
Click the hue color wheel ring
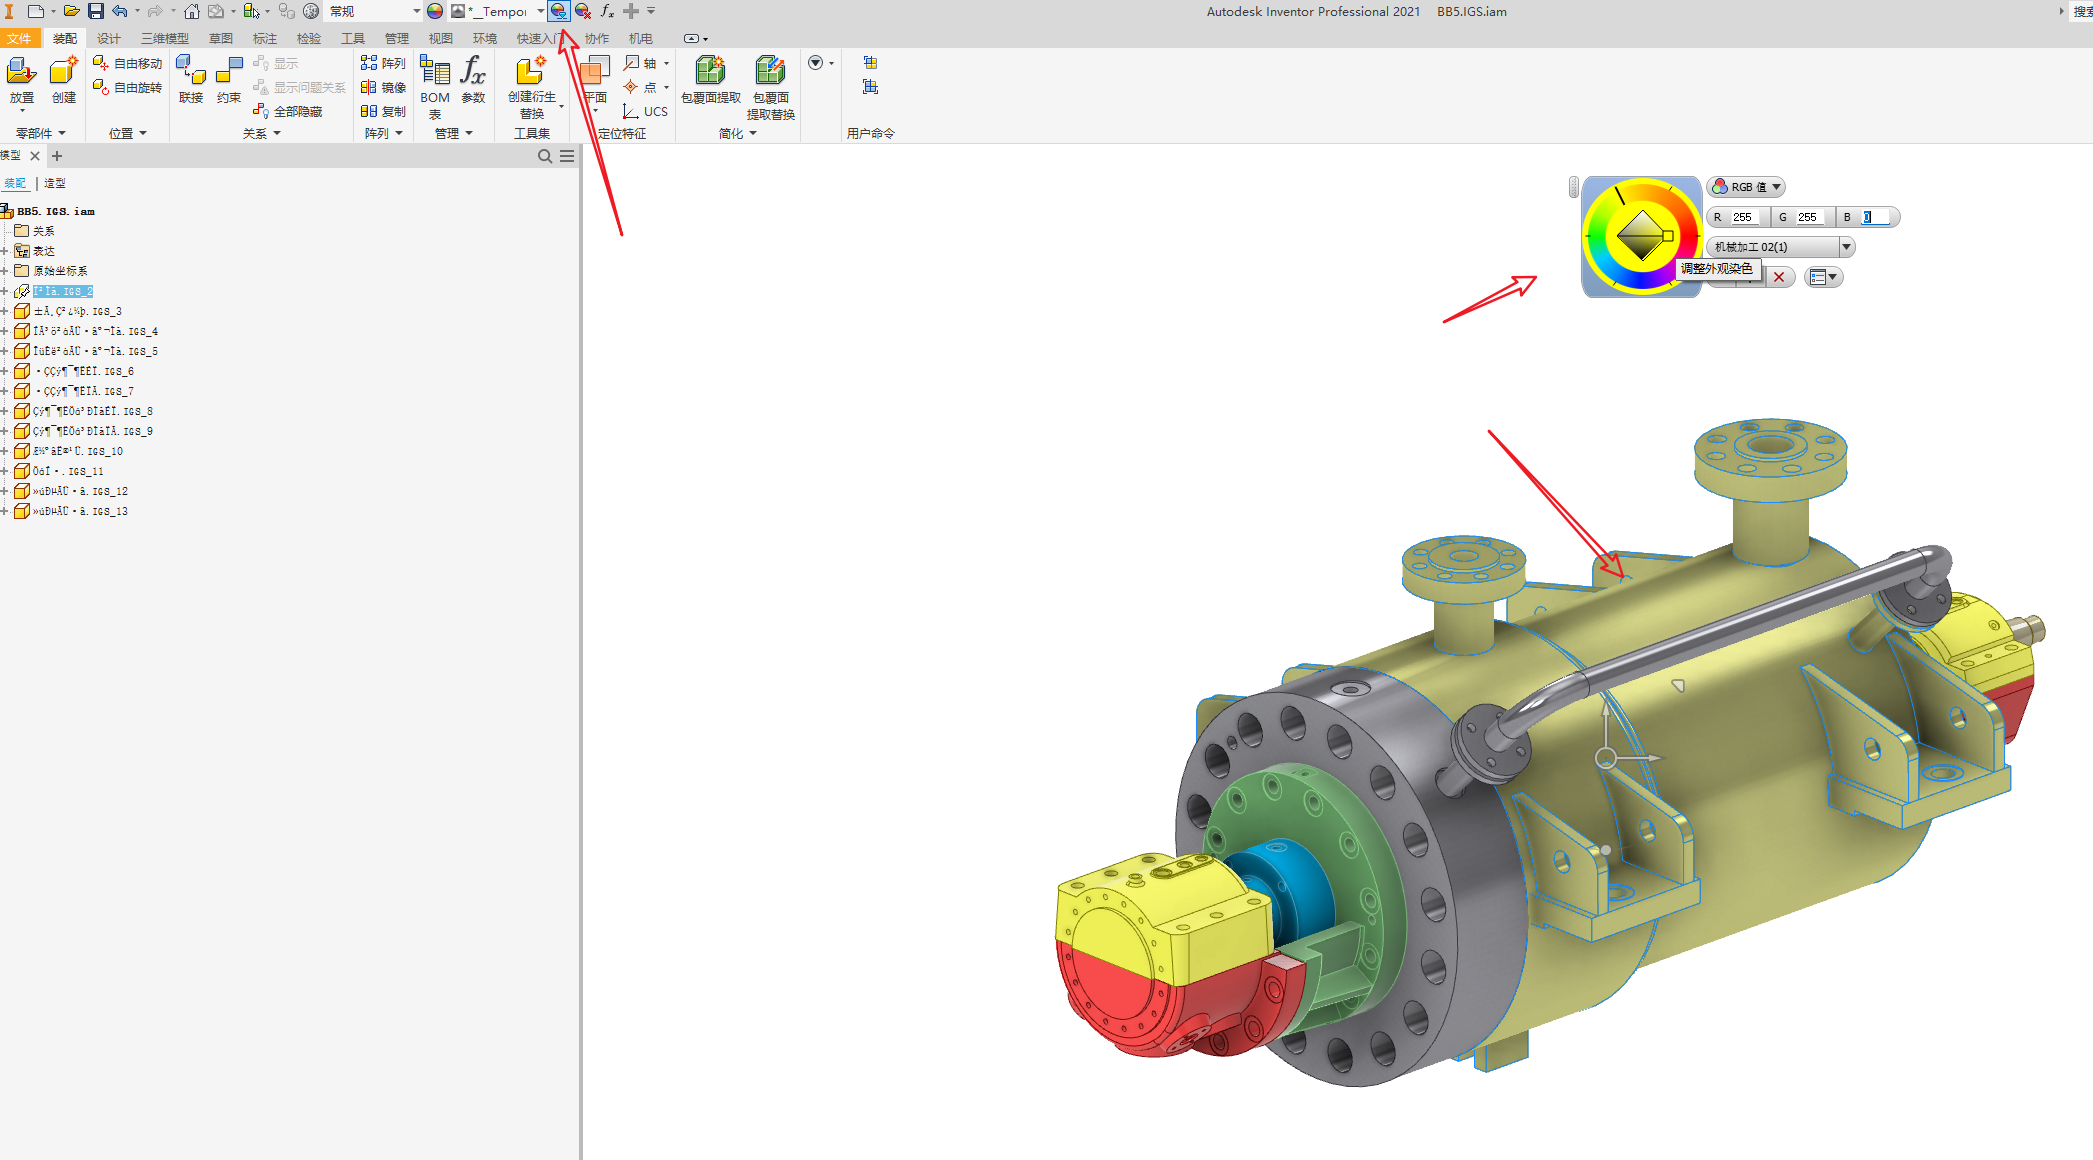(x=1594, y=237)
